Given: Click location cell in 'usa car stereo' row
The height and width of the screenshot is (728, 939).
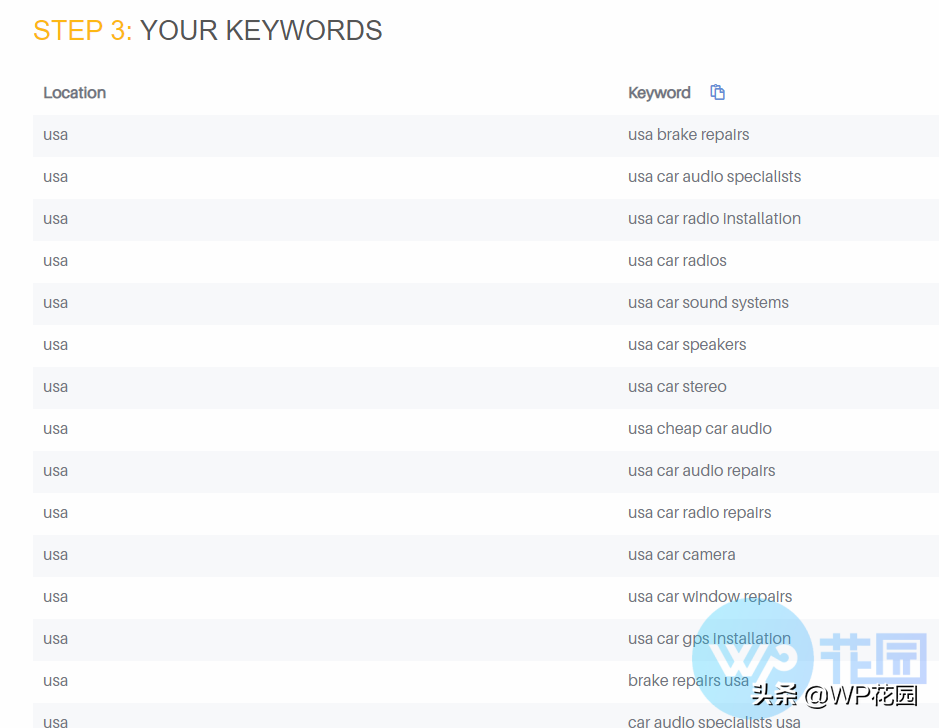Looking at the screenshot, I should [x=56, y=387].
